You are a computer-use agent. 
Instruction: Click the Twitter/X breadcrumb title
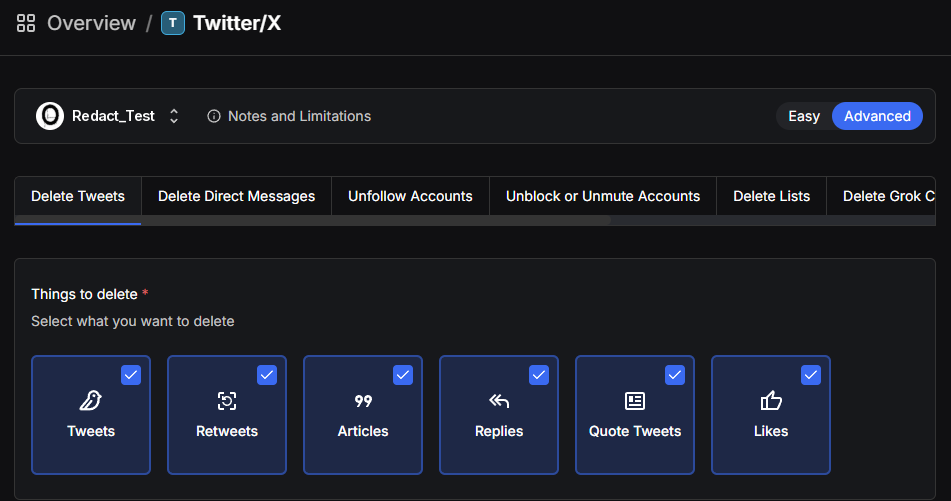(x=237, y=23)
